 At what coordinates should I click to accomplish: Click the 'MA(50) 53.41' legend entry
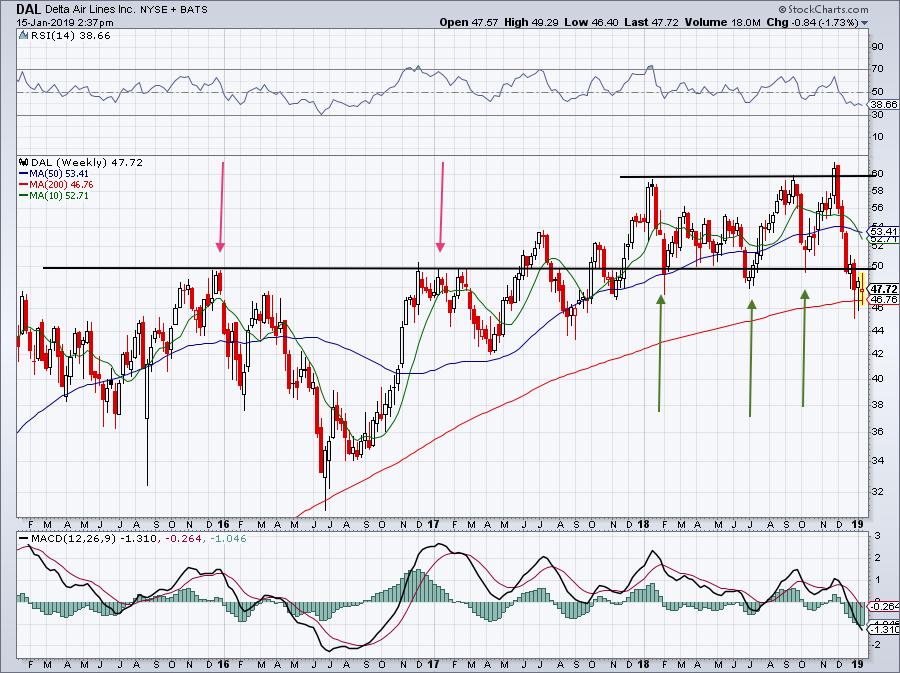point(53,174)
